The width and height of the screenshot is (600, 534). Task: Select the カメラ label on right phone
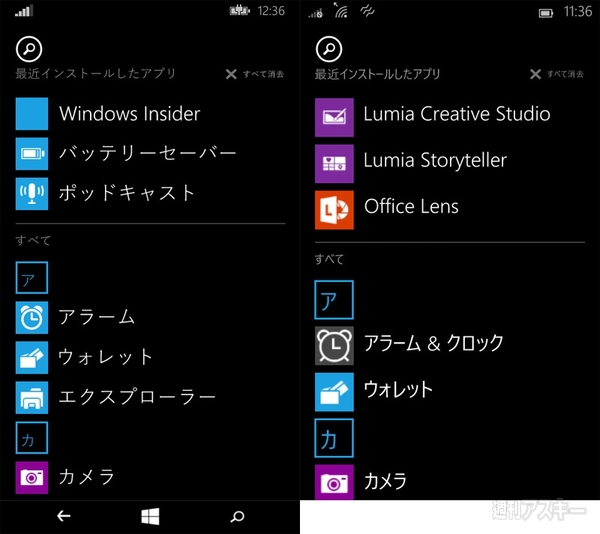[385, 481]
